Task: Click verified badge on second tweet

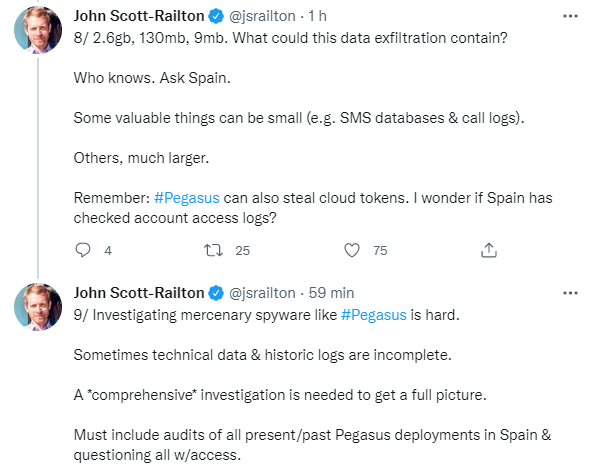Action: pyautogui.click(x=217, y=293)
